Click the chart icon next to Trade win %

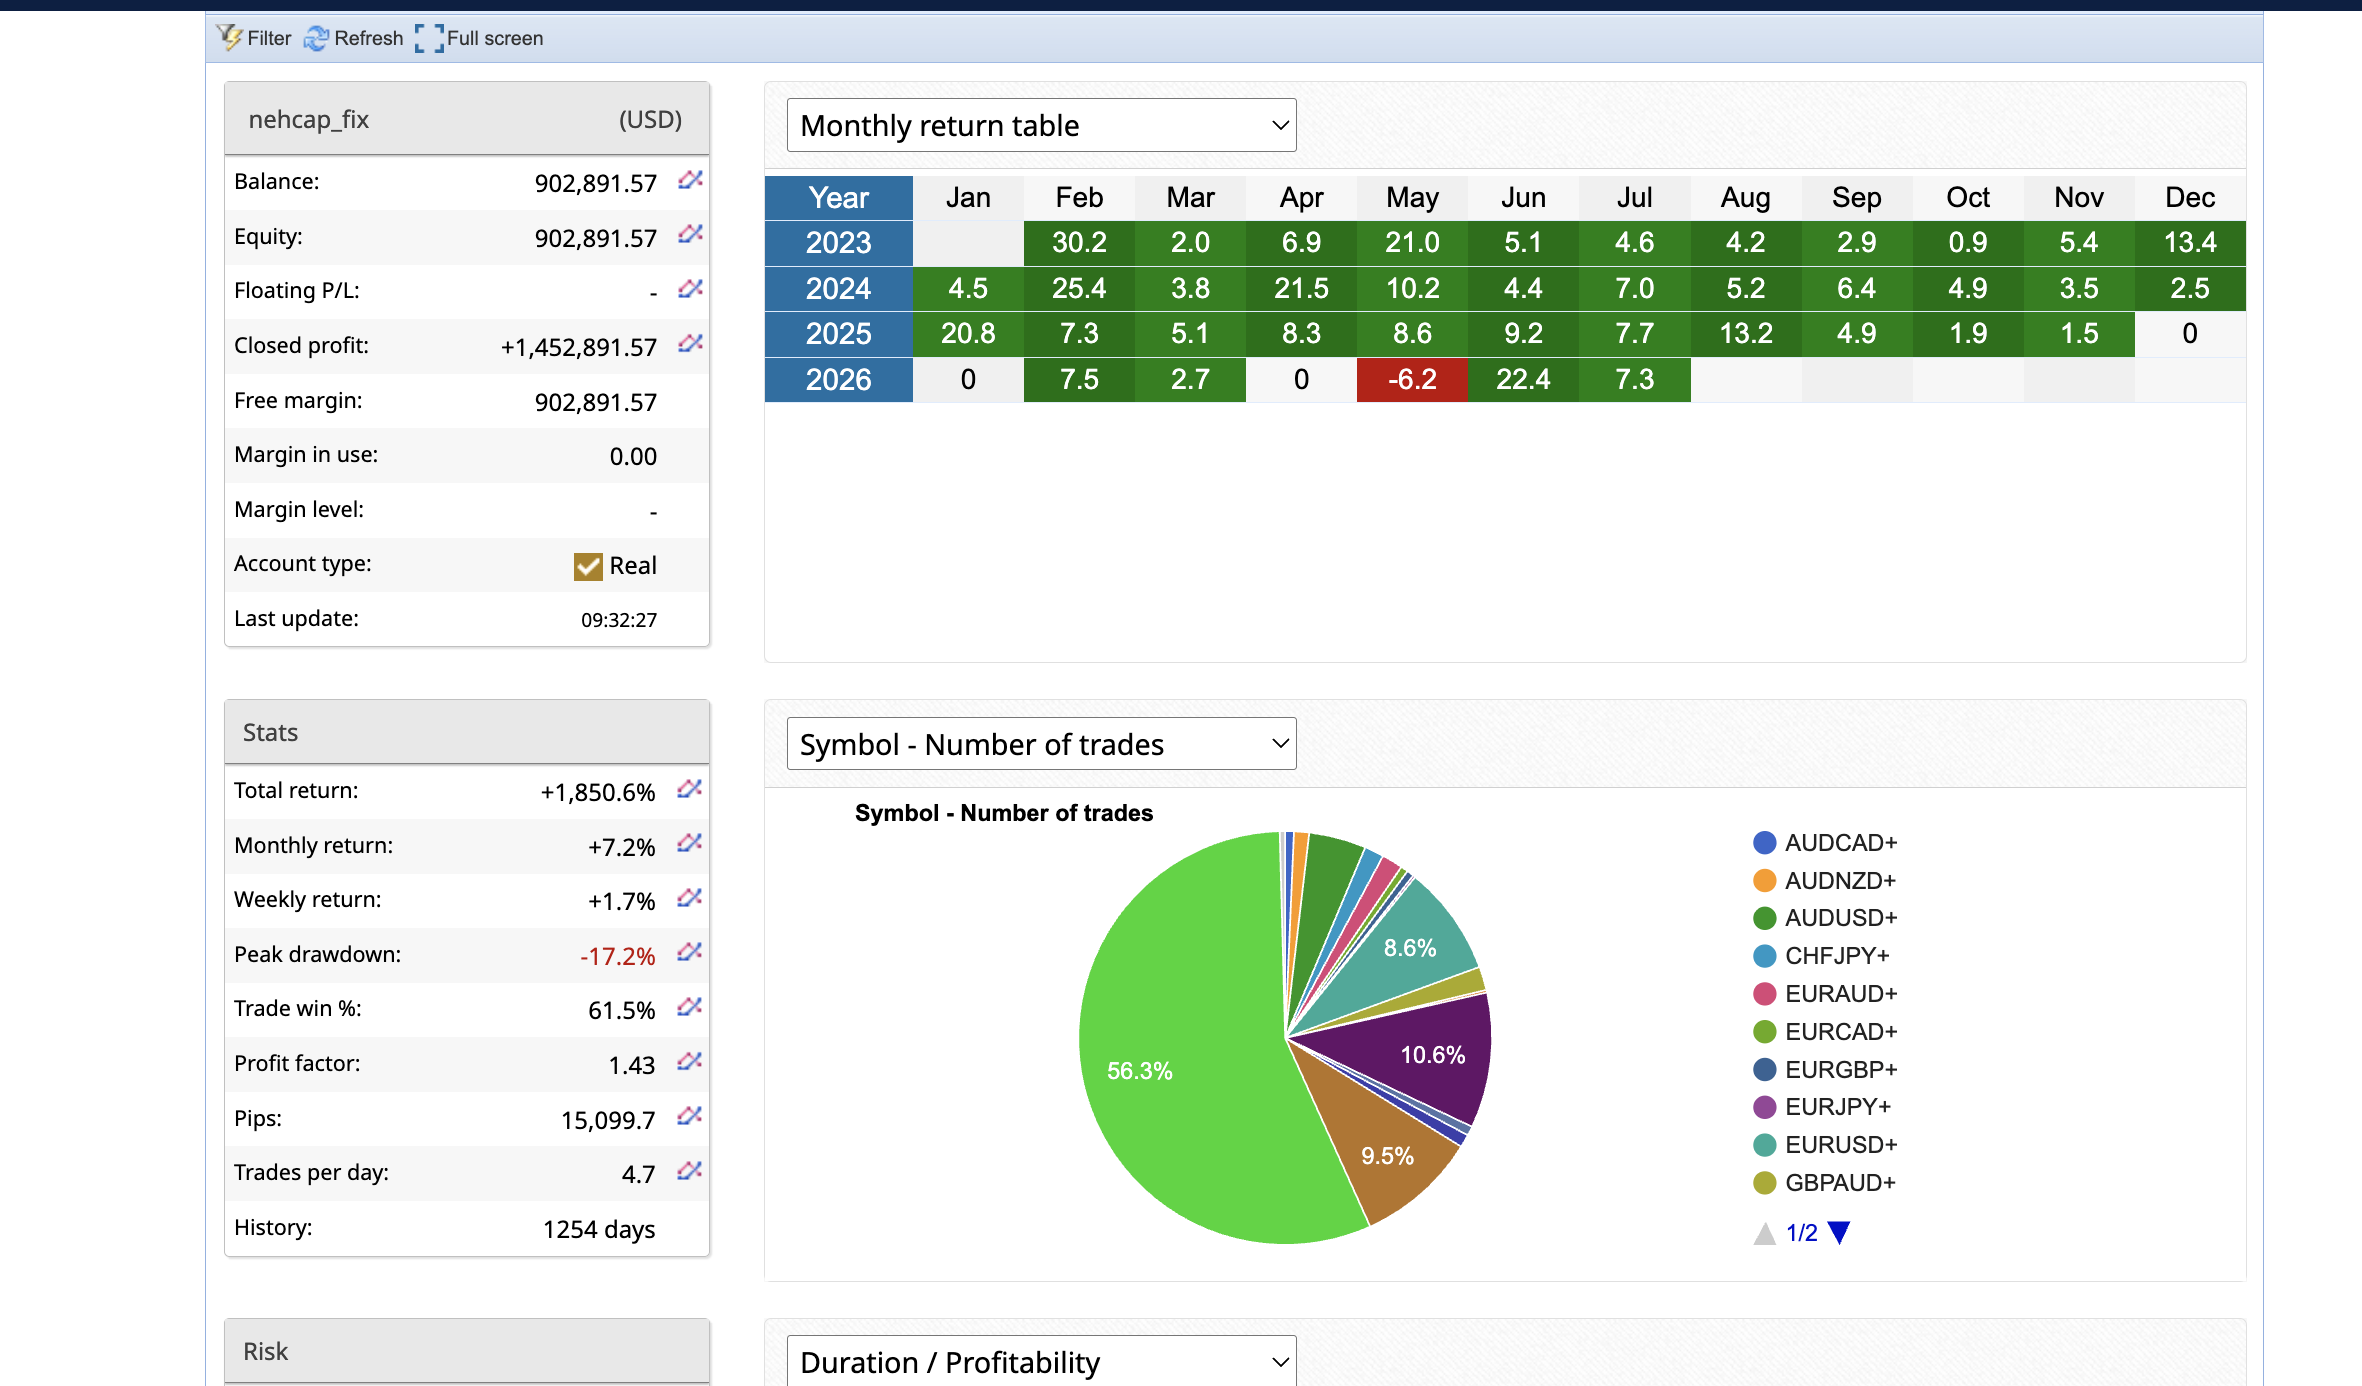click(x=689, y=1007)
